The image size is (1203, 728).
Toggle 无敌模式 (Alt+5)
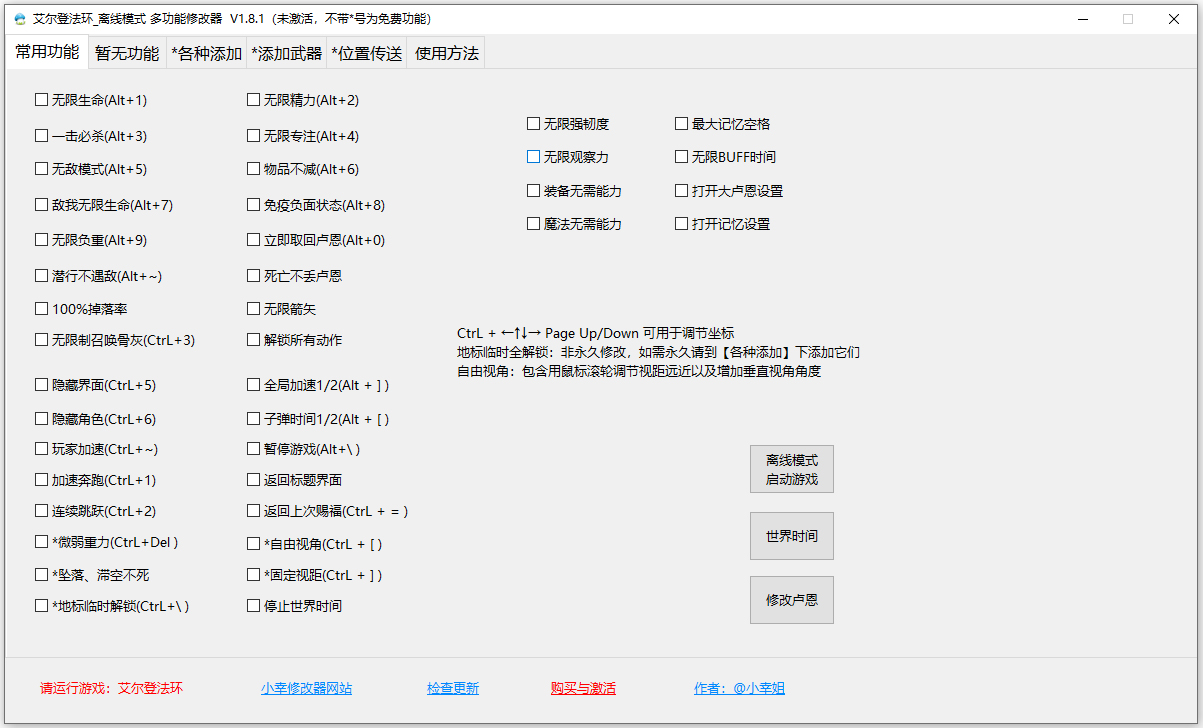41,169
